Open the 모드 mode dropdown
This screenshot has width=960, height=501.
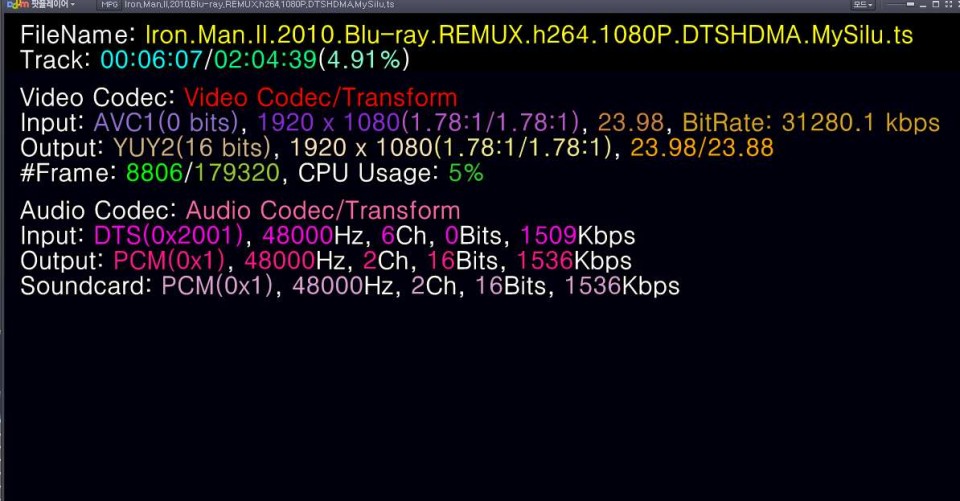pyautogui.click(x=862, y=5)
